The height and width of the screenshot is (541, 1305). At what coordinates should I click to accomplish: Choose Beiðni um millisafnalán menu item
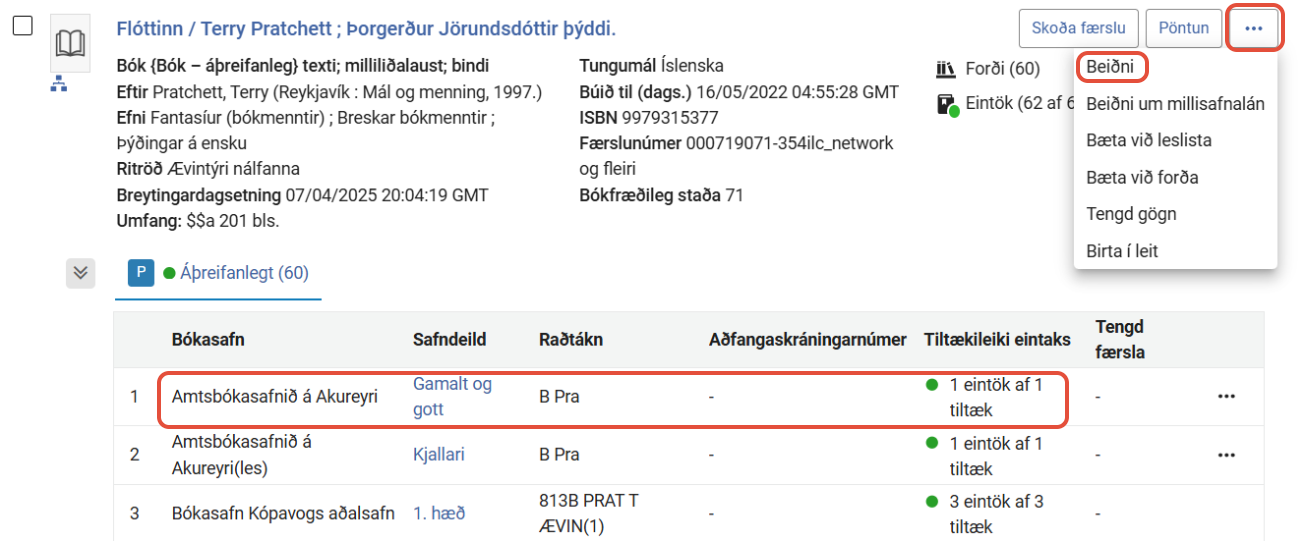(1175, 104)
